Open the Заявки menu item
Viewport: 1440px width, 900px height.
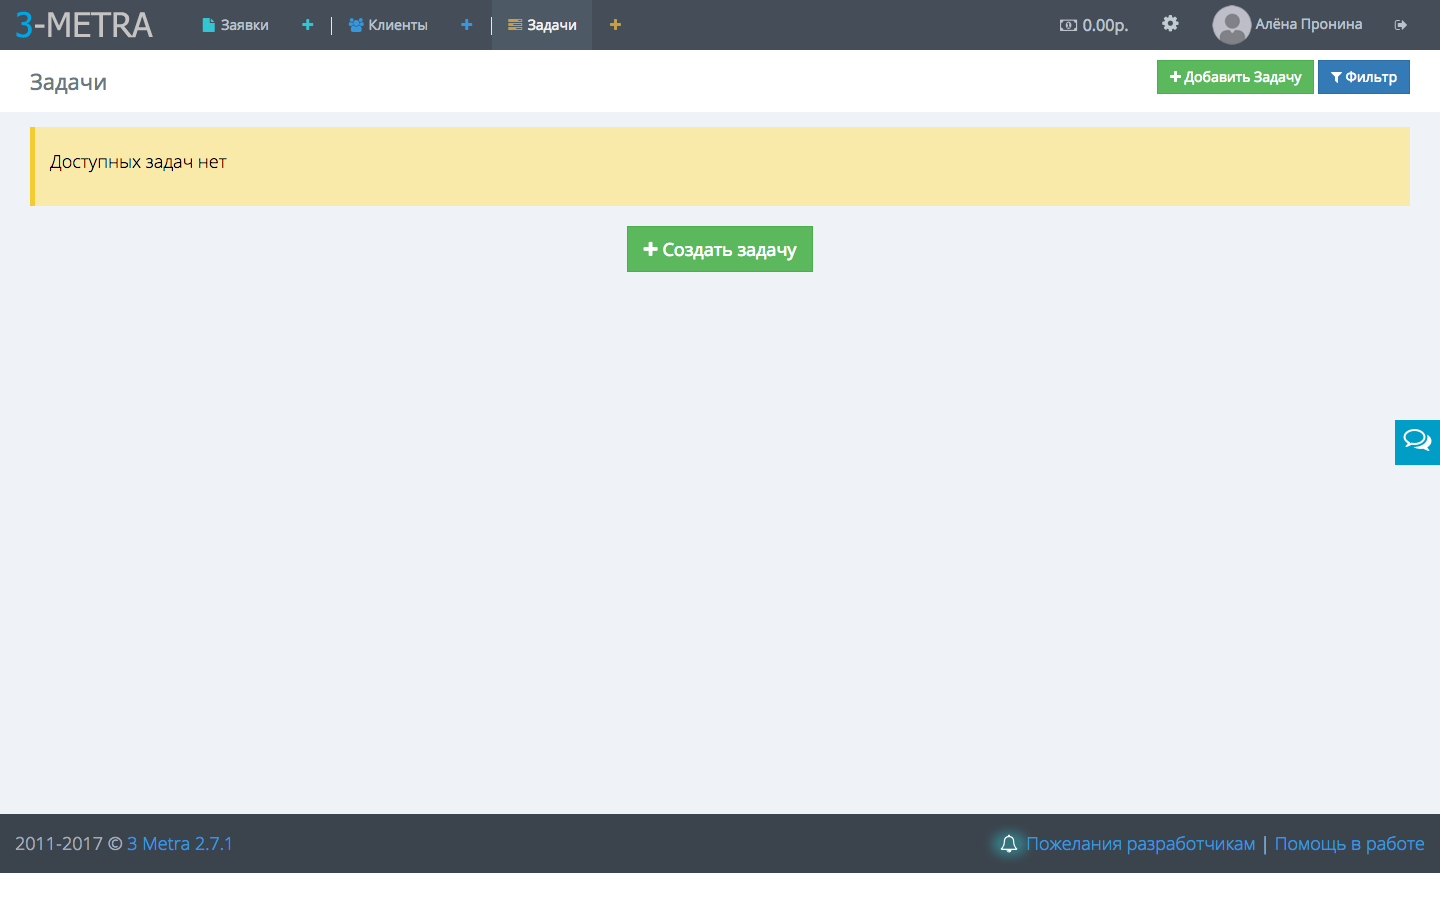235,25
